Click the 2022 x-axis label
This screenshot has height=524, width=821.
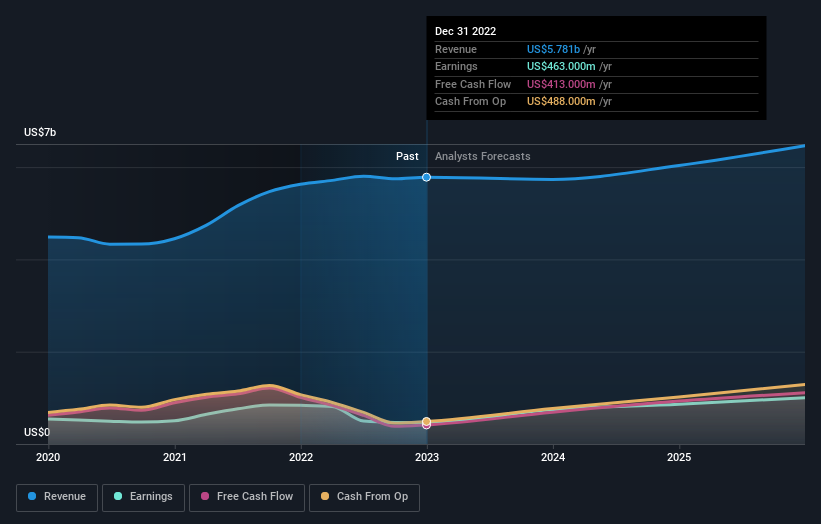click(301, 458)
